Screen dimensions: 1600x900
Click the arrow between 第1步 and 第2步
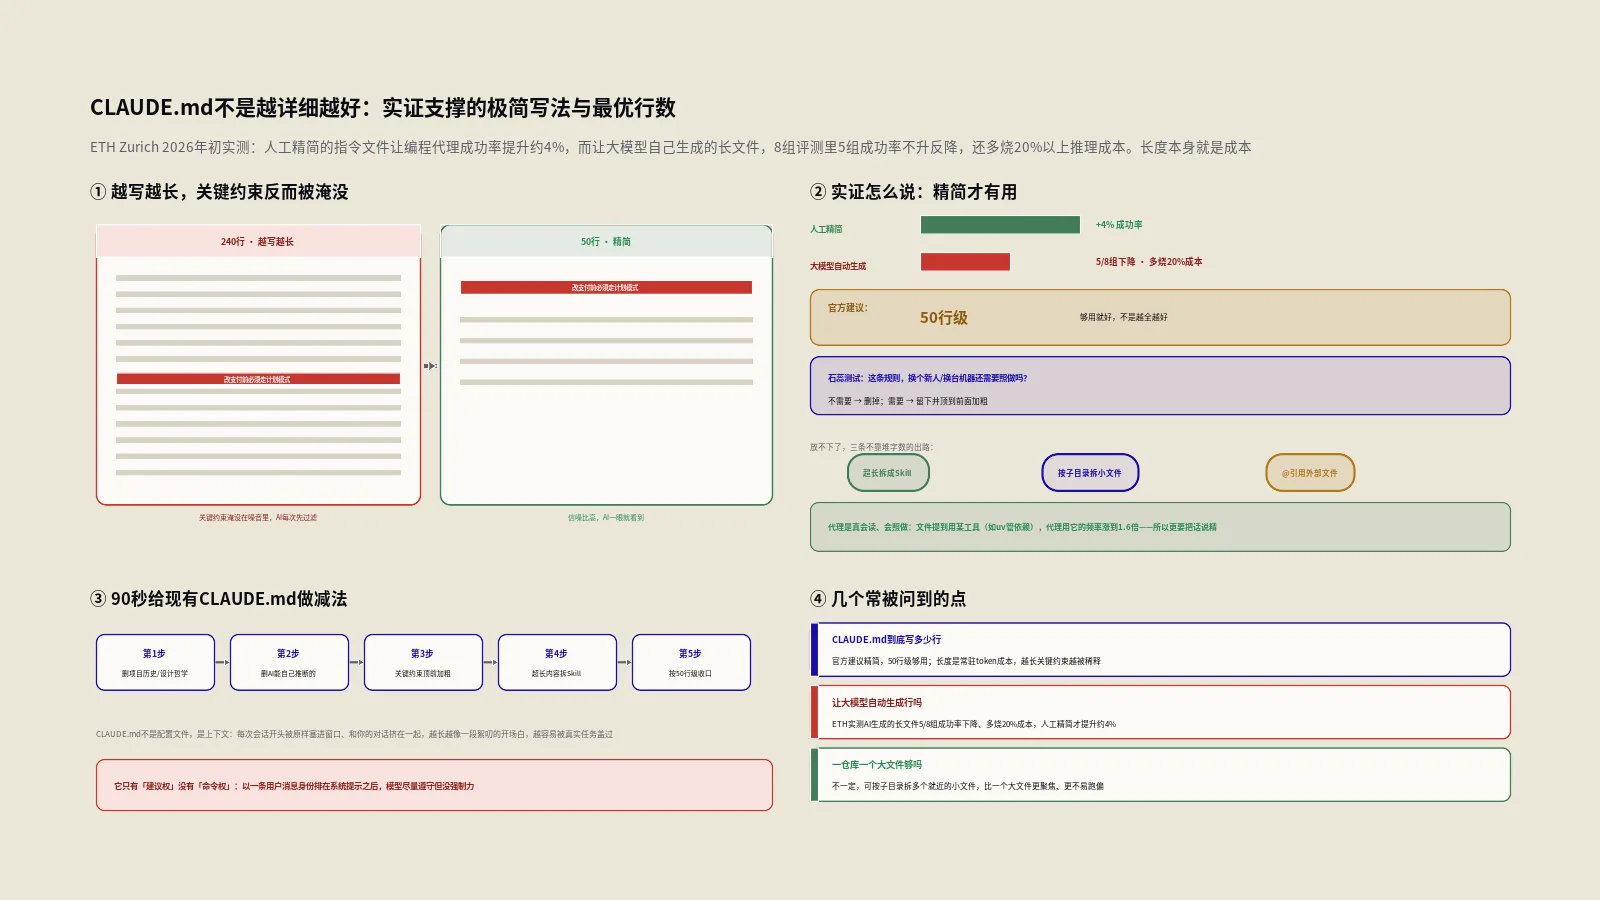pos(222,662)
